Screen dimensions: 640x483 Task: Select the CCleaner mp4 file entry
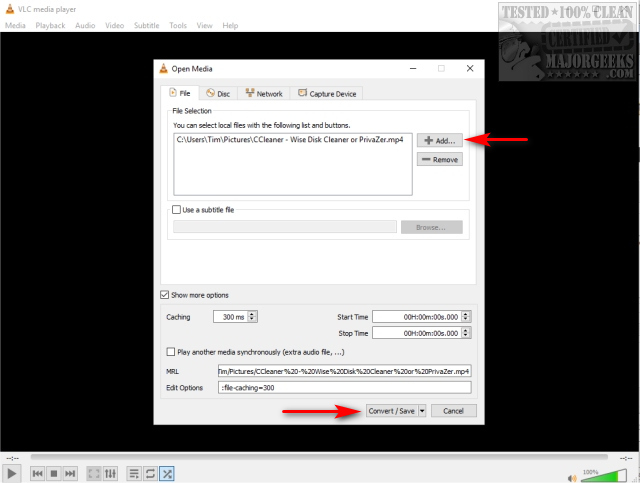pos(290,140)
